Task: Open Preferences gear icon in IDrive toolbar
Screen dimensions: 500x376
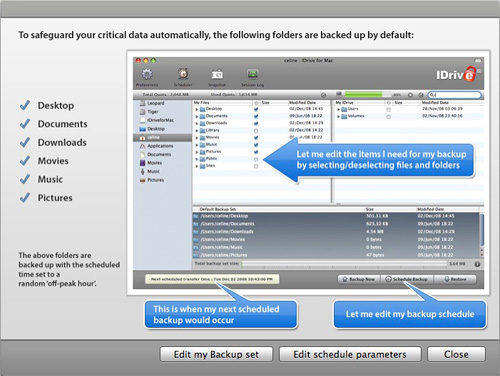Action: click(147, 74)
